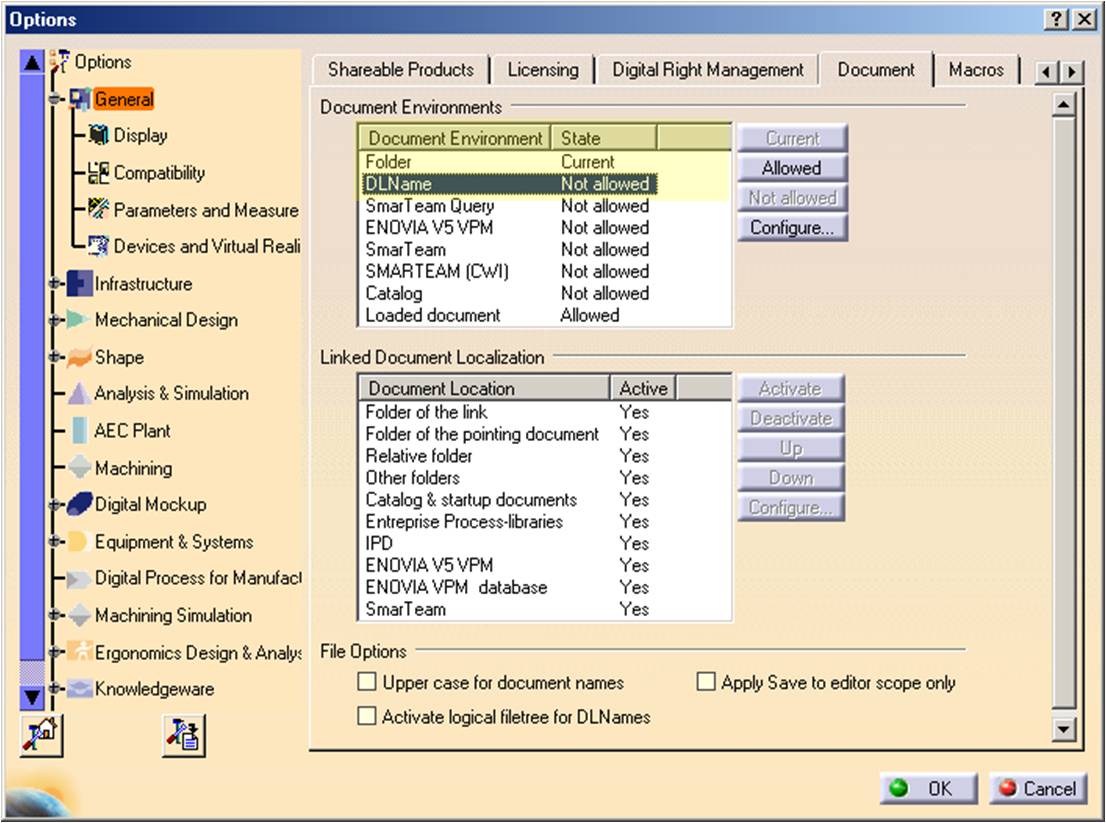Switch to the Macros tab
This screenshot has height=823, width=1106.
976,70
